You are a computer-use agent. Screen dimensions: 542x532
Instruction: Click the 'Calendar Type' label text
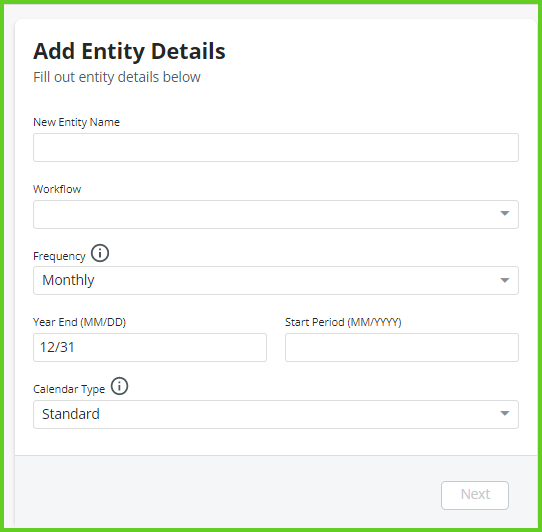(x=69, y=389)
